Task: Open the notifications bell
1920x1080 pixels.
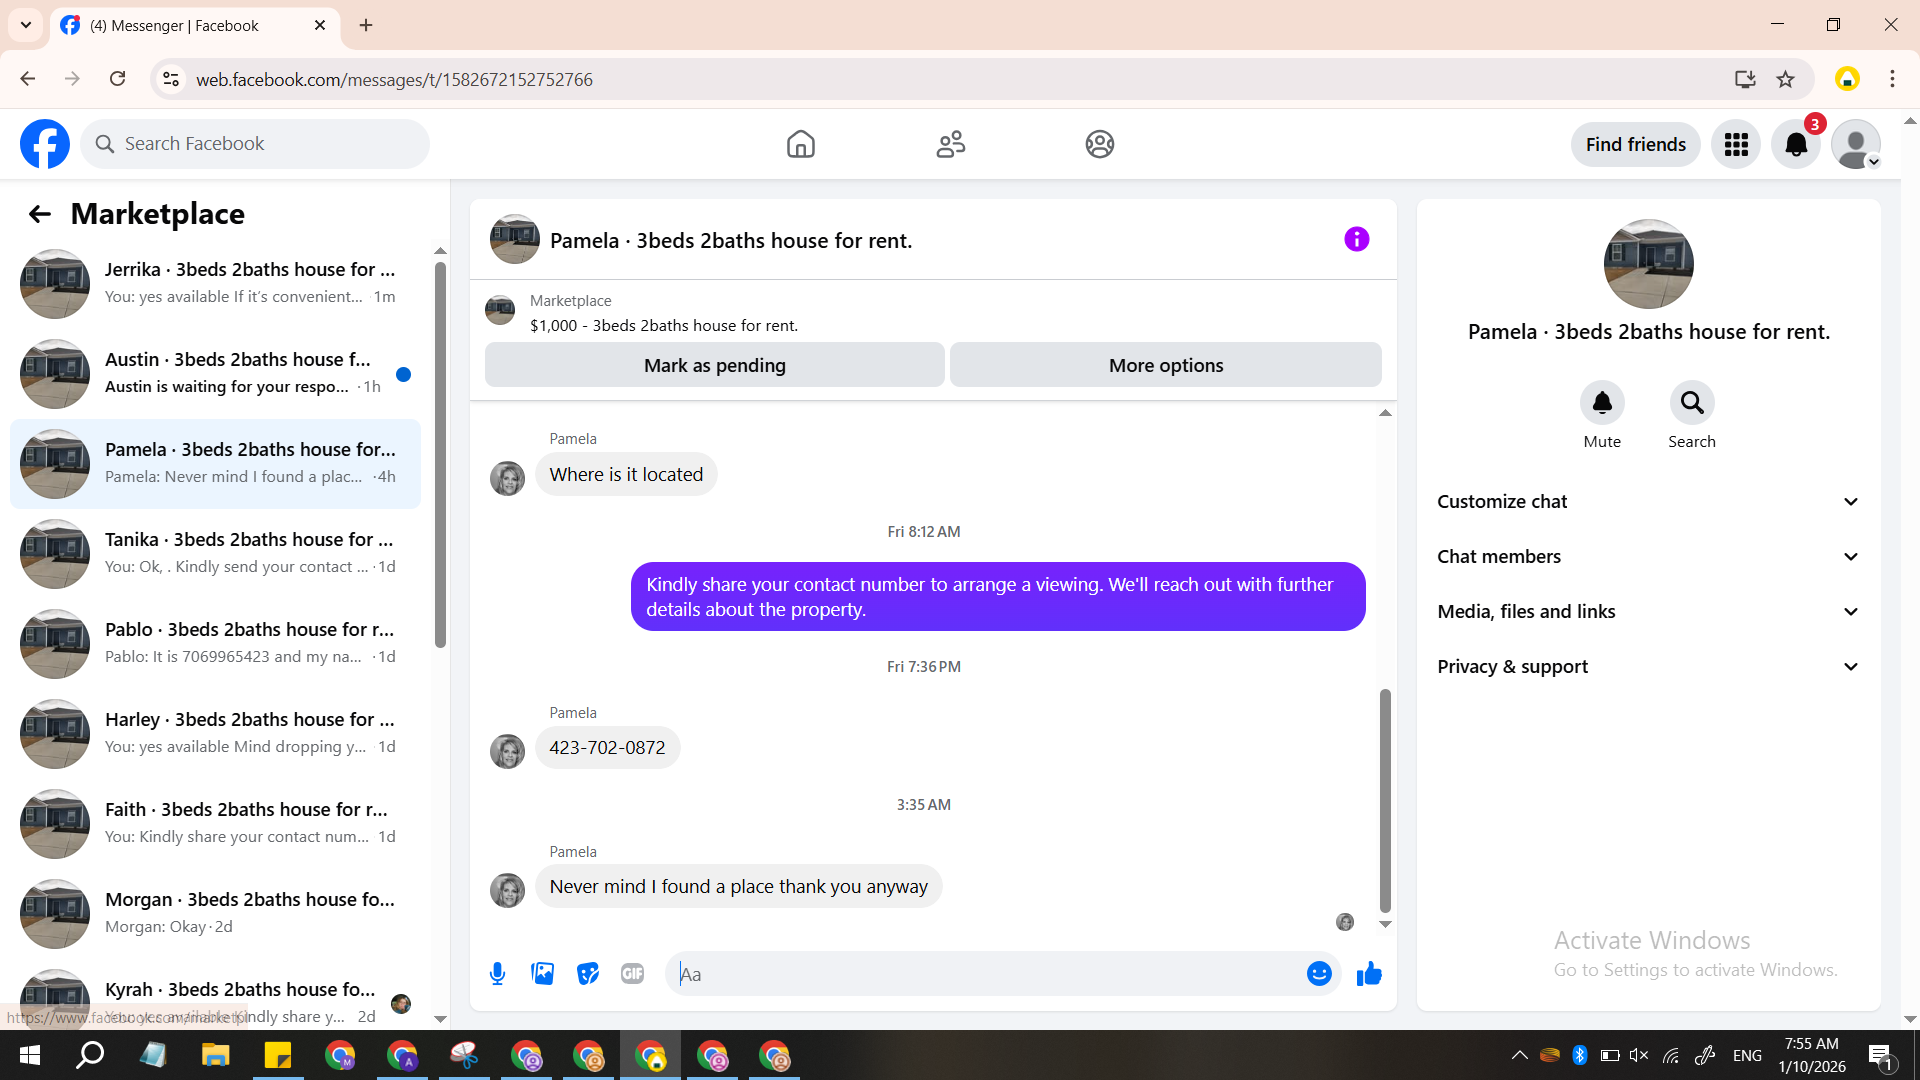Action: pyautogui.click(x=1796, y=144)
